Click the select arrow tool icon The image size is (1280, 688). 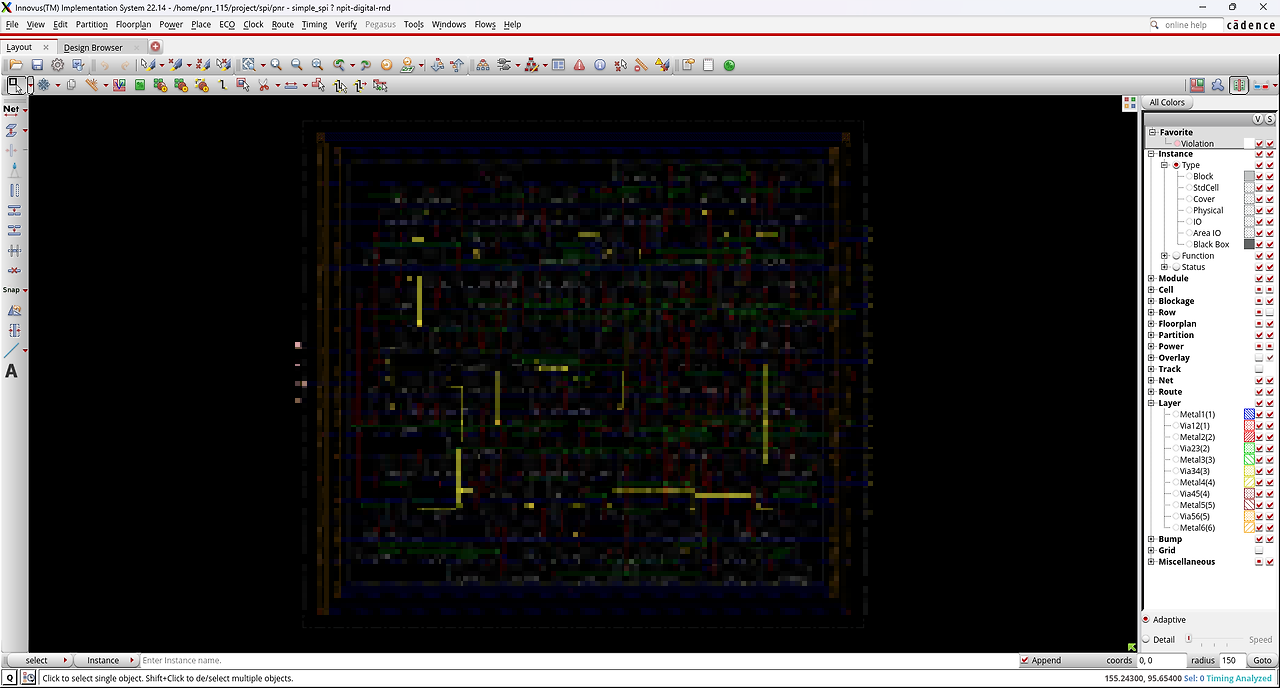(17, 85)
